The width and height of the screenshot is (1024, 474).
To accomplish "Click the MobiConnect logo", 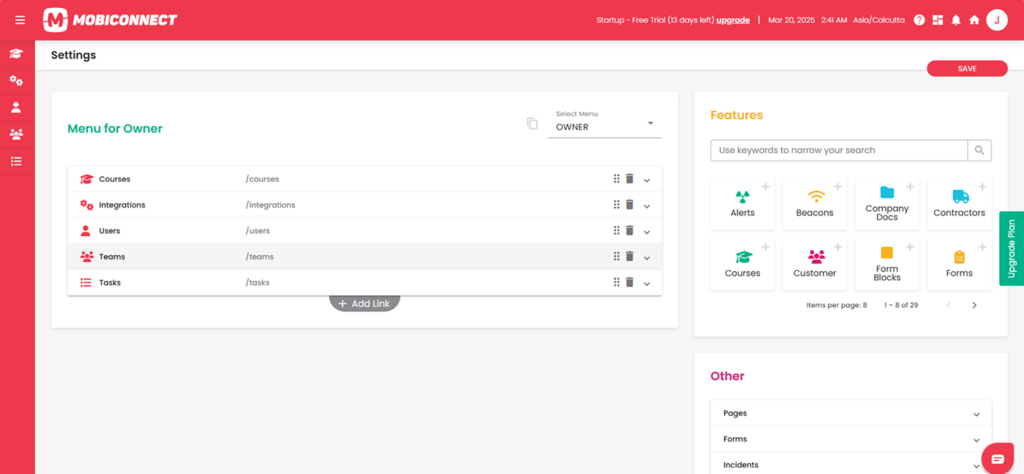I will [110, 20].
